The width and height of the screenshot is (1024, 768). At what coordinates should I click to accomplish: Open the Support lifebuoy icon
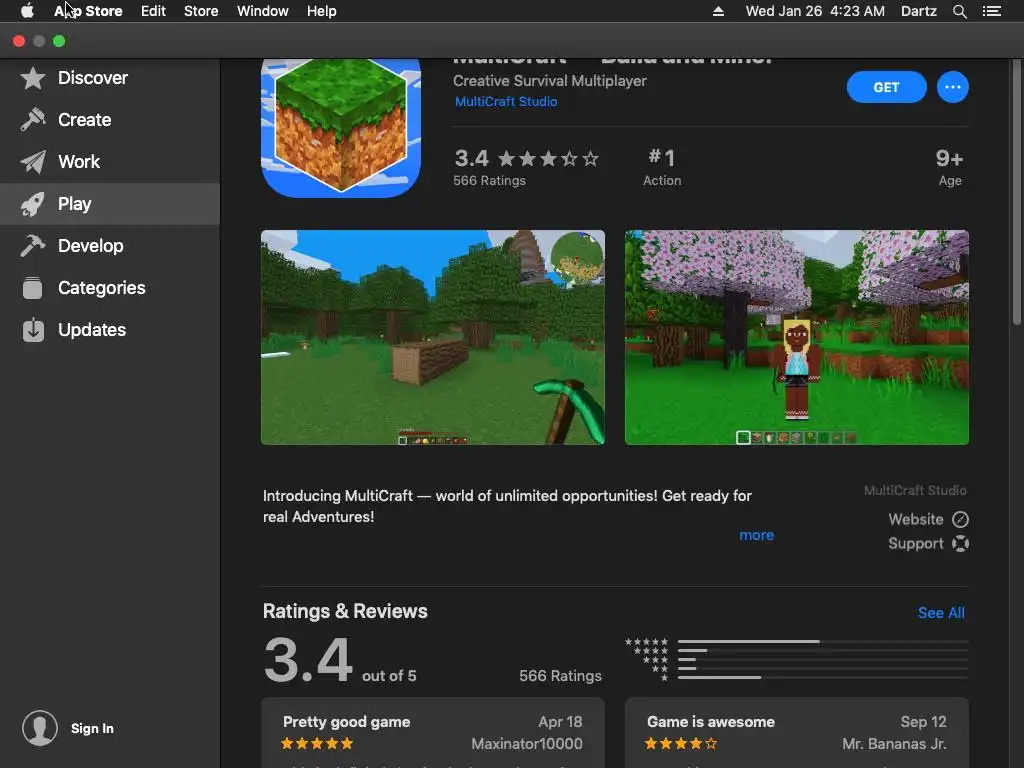tap(960, 543)
